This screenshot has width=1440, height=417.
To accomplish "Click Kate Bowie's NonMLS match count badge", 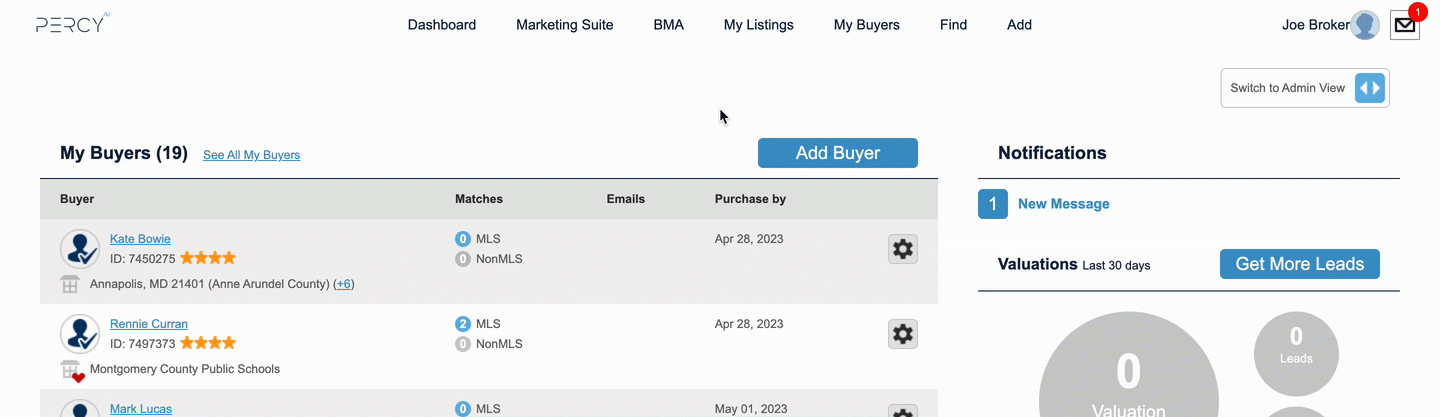I will tap(463, 259).
